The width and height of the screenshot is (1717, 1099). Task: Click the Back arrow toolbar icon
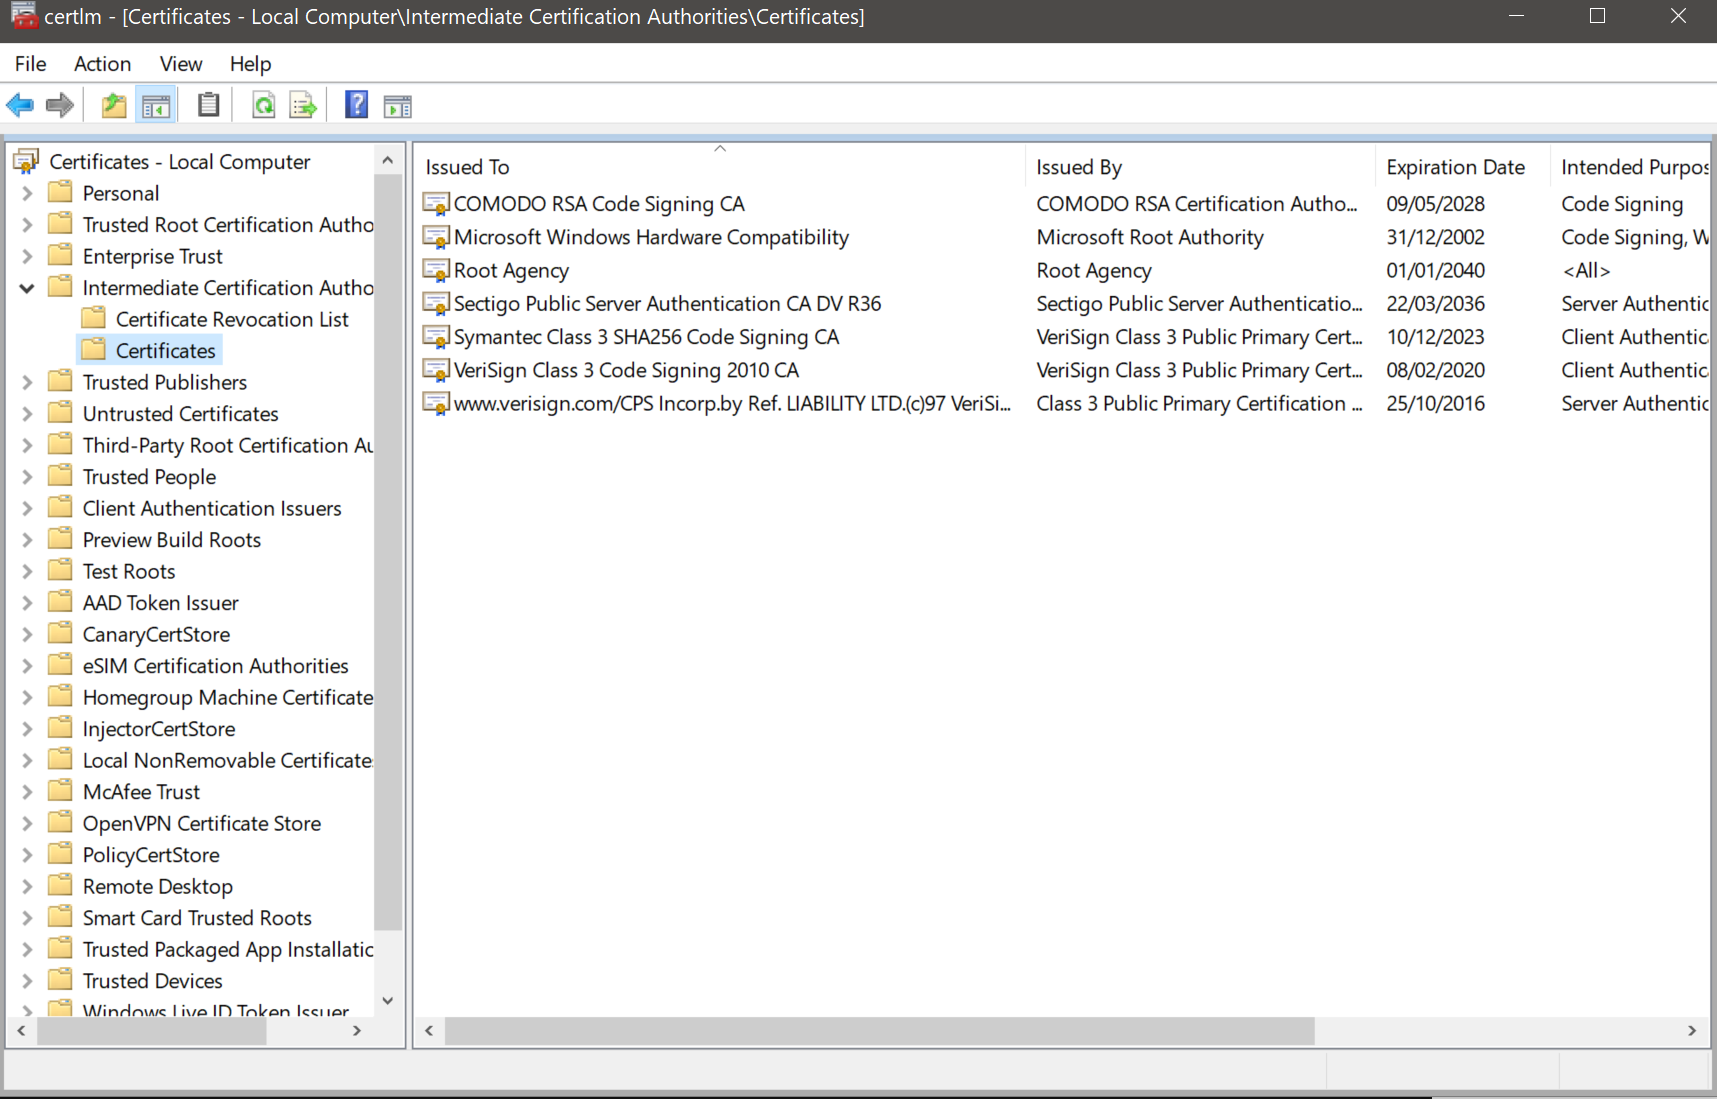coord(20,105)
